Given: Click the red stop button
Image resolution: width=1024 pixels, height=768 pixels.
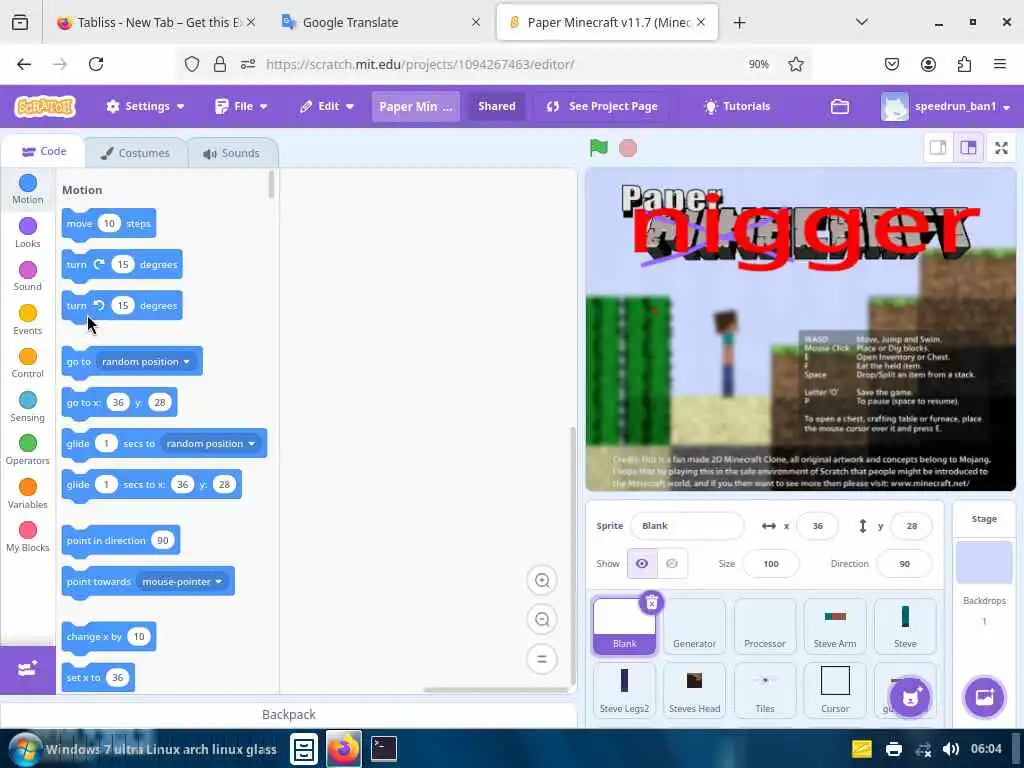Looking at the screenshot, I should (x=628, y=148).
